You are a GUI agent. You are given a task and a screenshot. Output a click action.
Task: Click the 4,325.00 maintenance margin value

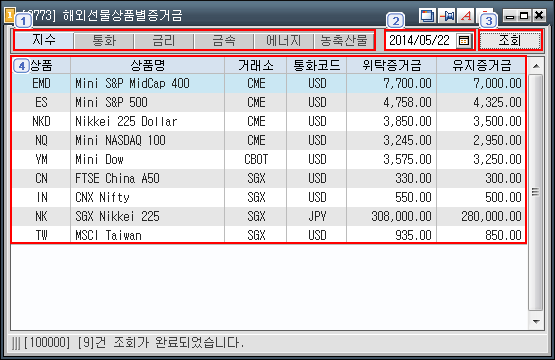(x=497, y=103)
